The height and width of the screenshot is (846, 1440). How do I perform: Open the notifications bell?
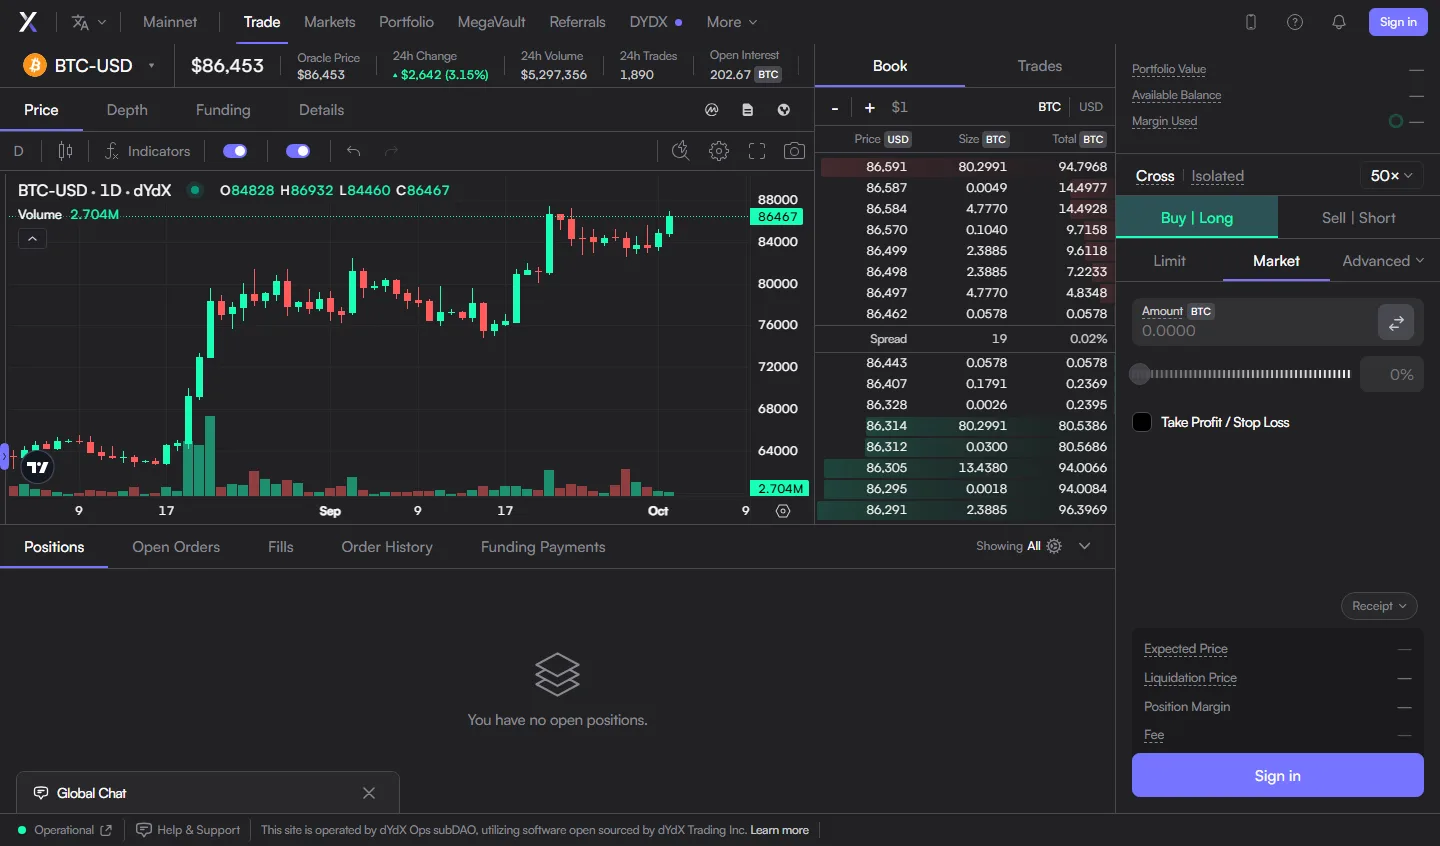click(1338, 22)
